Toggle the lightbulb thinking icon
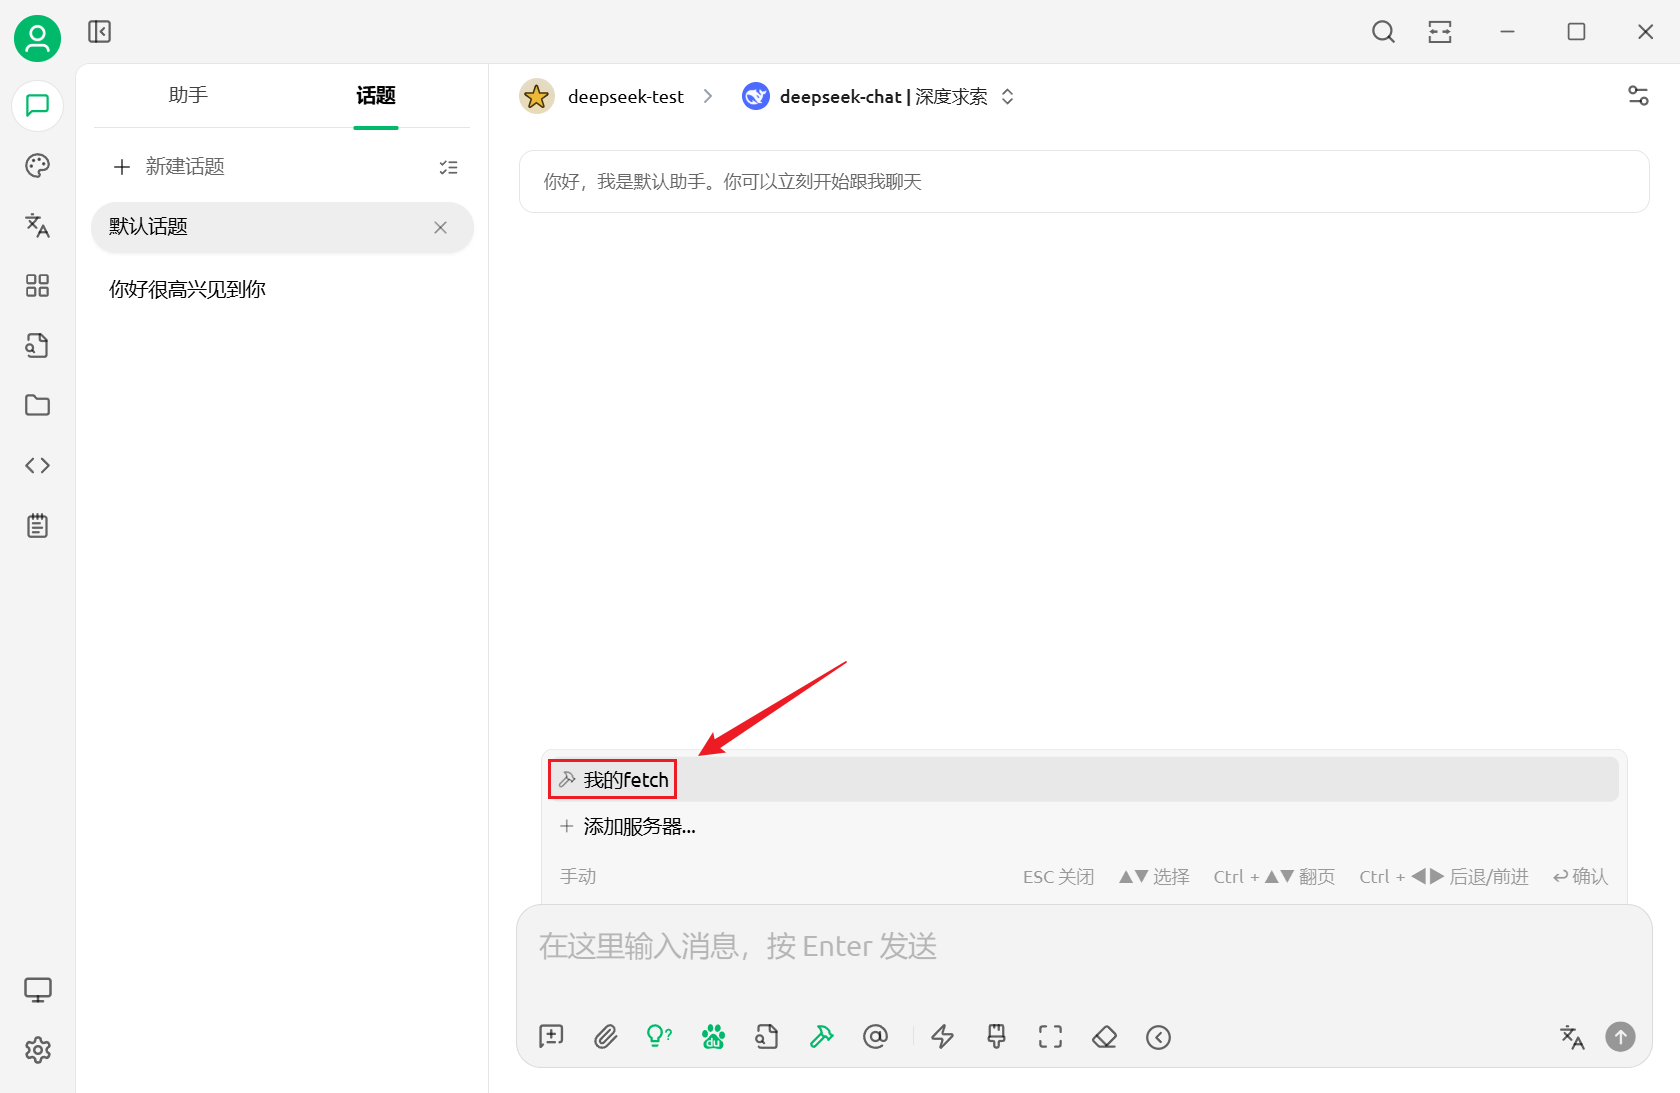 [x=659, y=1037]
